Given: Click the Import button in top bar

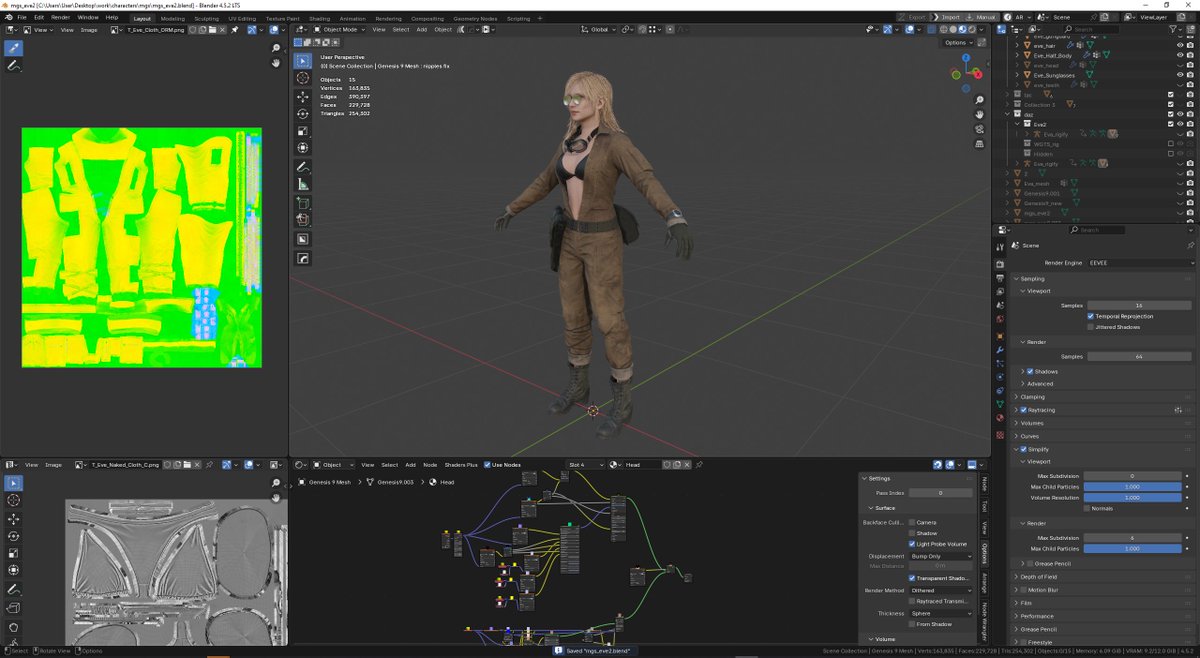Looking at the screenshot, I should coord(950,17).
